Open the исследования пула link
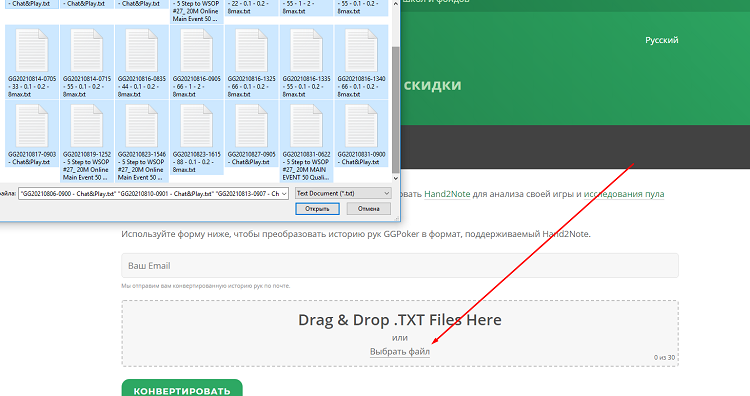 coord(624,194)
